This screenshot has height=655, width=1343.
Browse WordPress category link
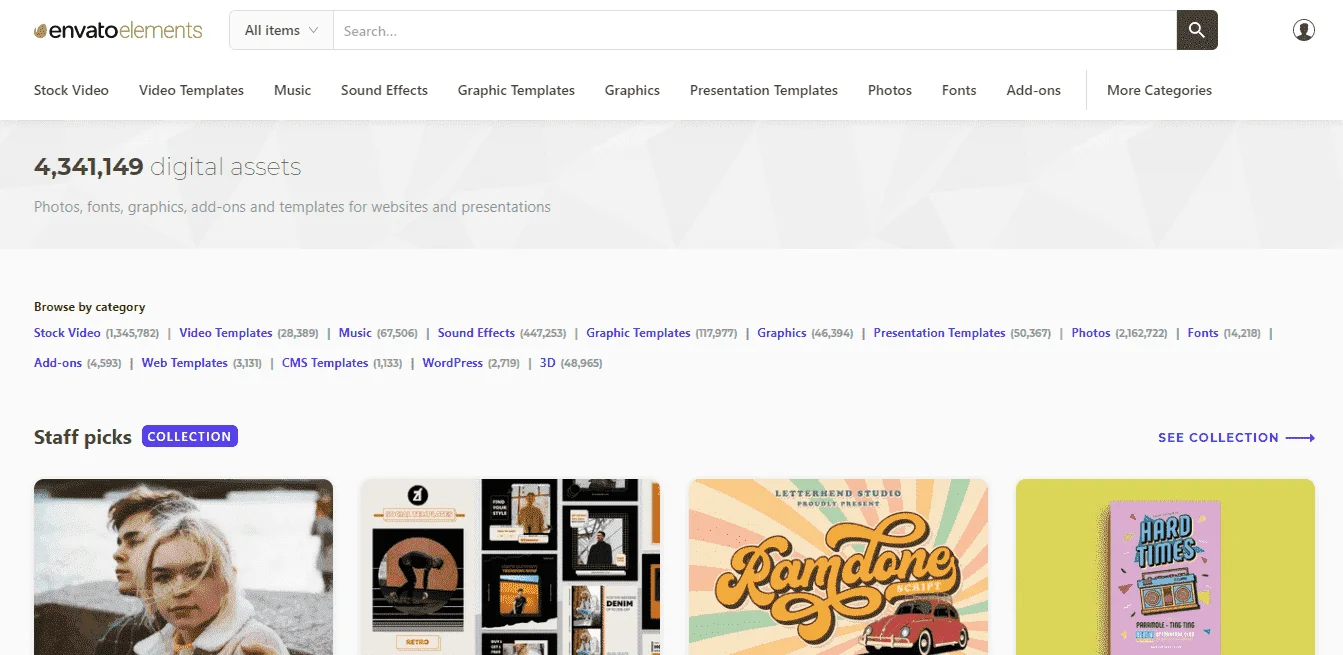click(x=452, y=363)
